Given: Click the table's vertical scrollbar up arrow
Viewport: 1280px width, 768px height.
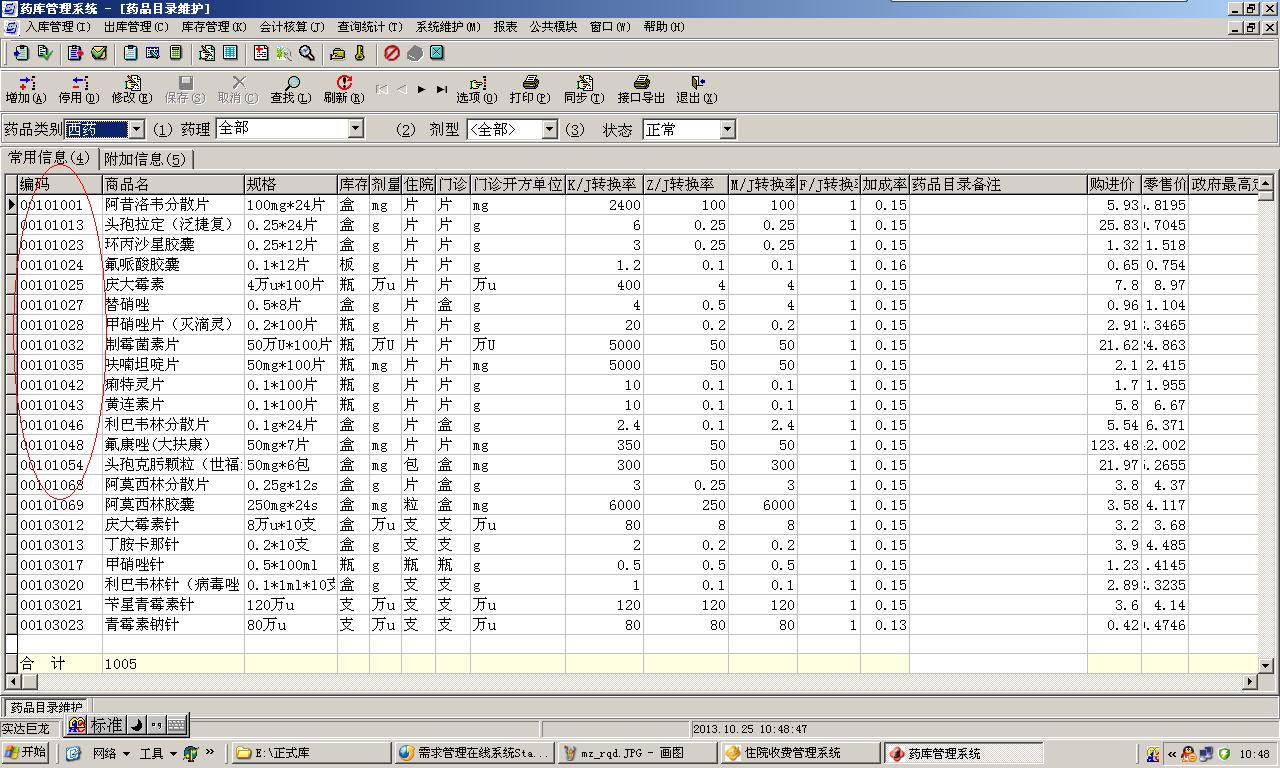Looking at the screenshot, I should pos(1265,183).
